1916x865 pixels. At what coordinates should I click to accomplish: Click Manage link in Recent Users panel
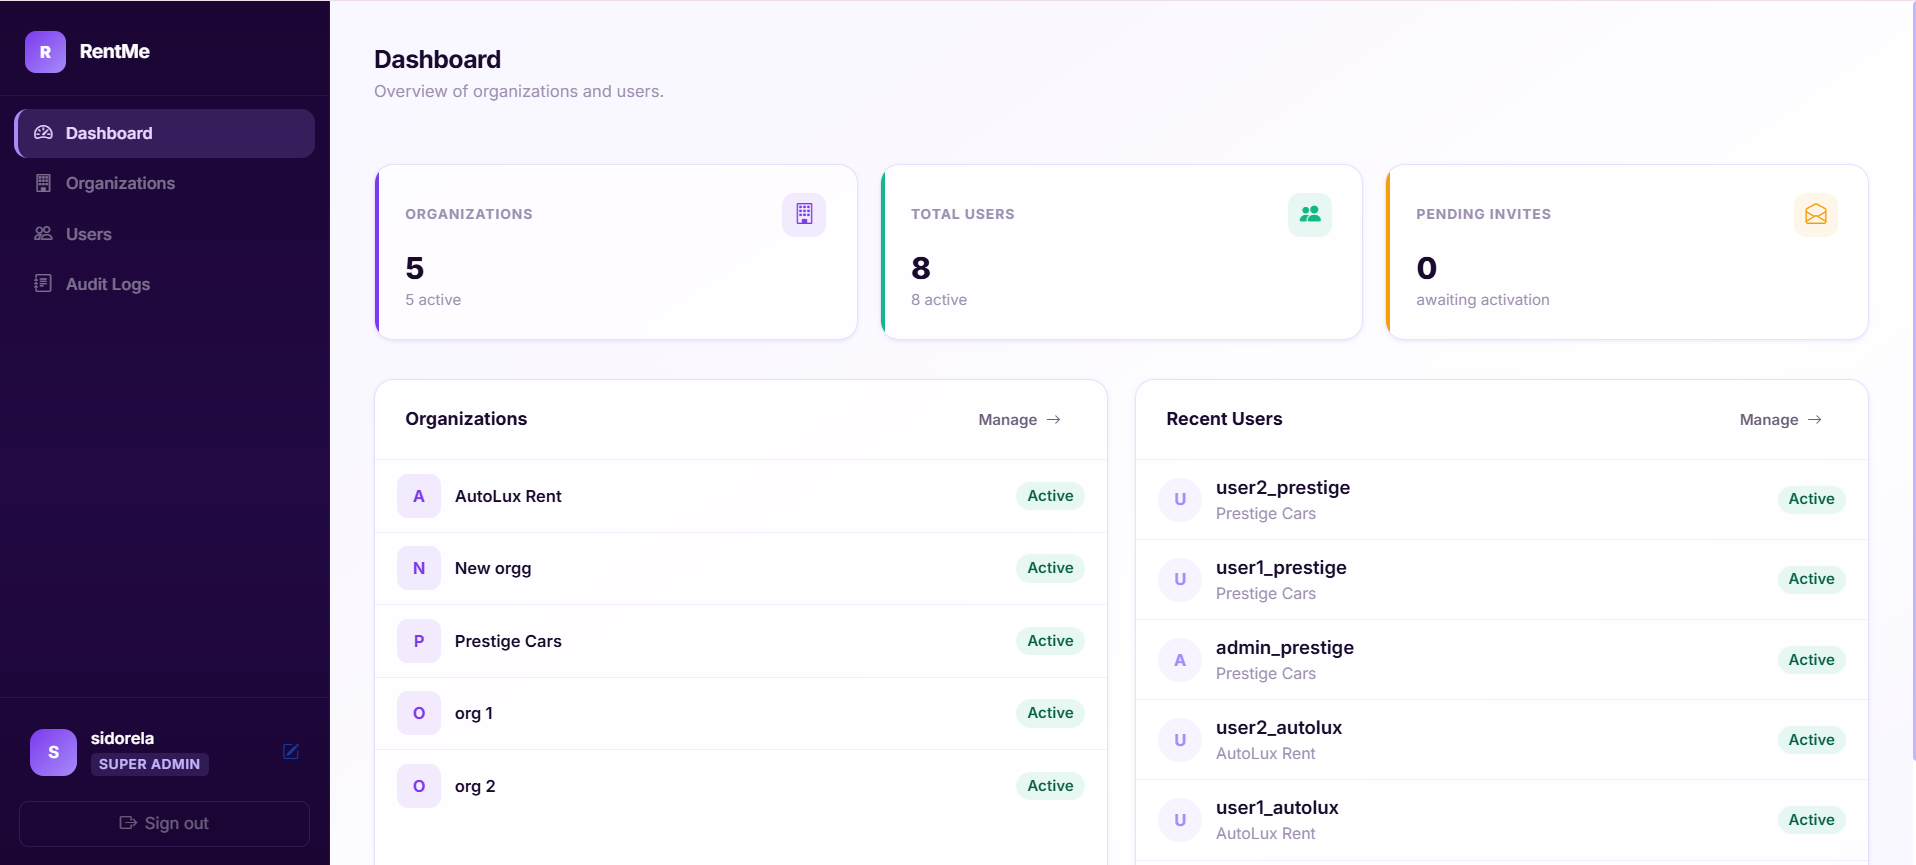(1780, 420)
